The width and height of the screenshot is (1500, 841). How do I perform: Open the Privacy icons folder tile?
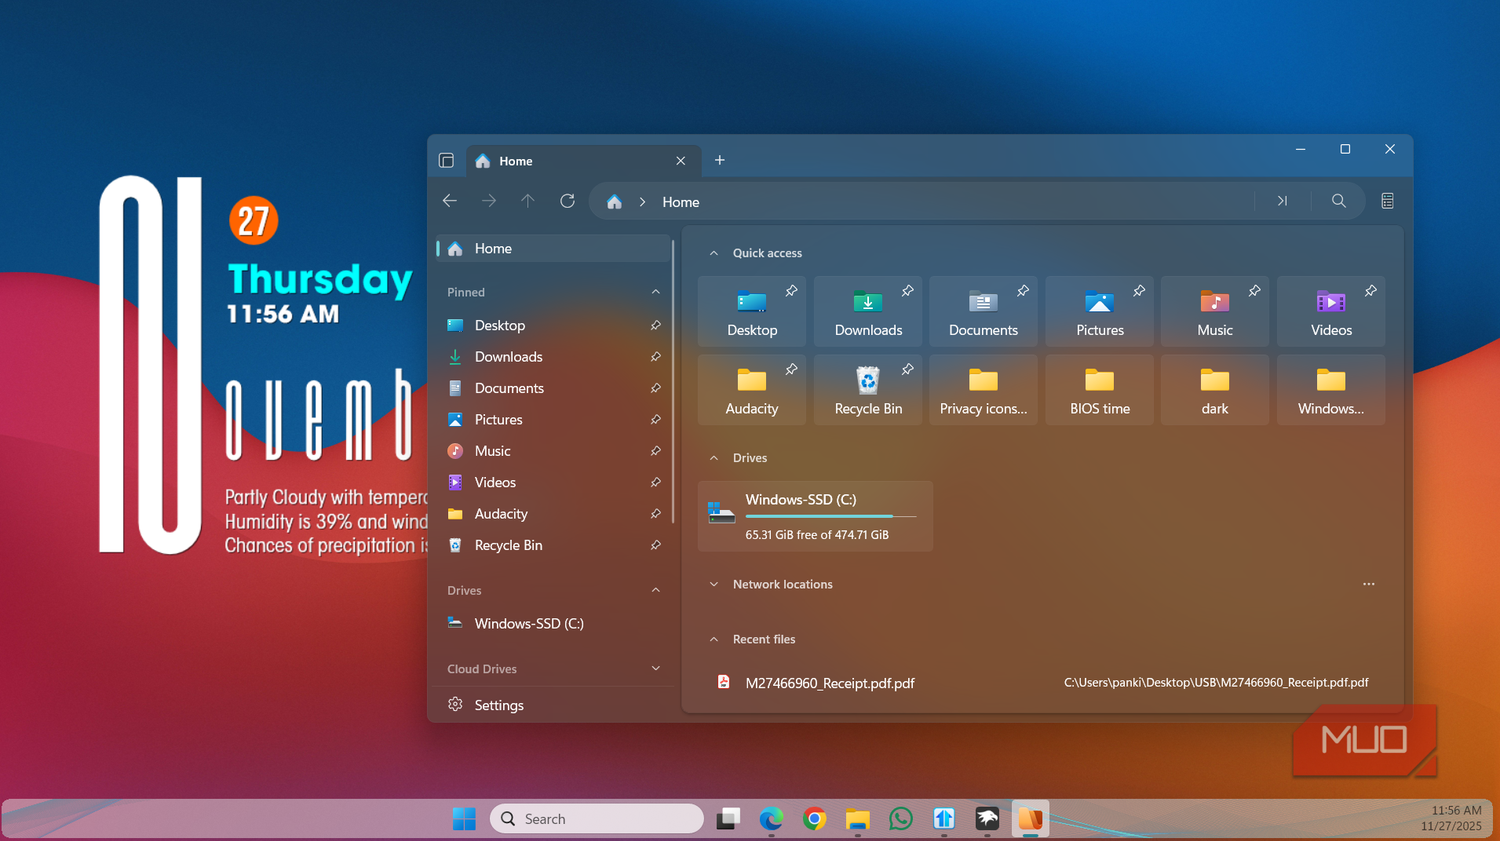pyautogui.click(x=984, y=390)
